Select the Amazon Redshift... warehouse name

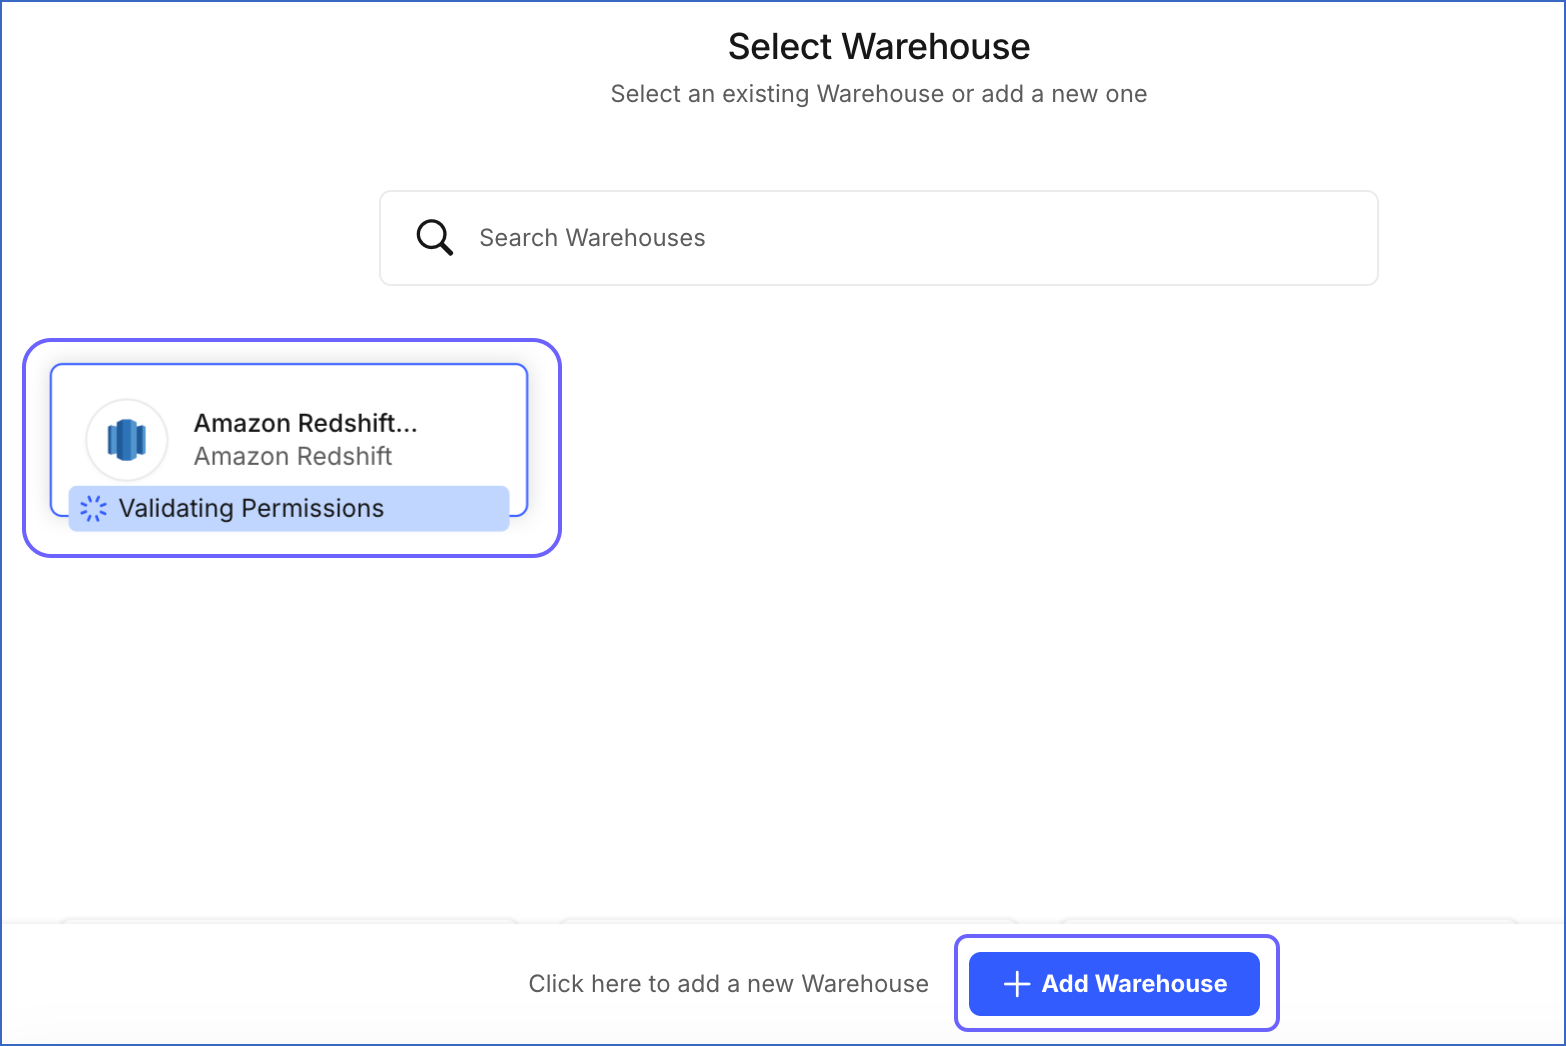tap(306, 423)
